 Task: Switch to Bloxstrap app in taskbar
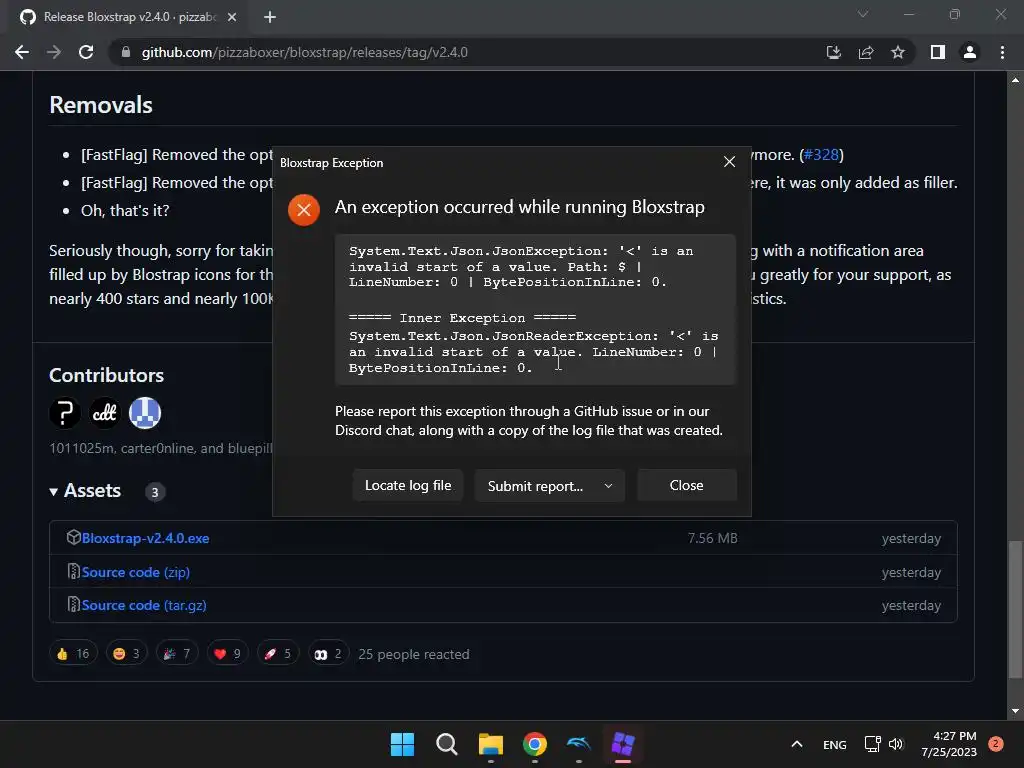tap(623, 744)
